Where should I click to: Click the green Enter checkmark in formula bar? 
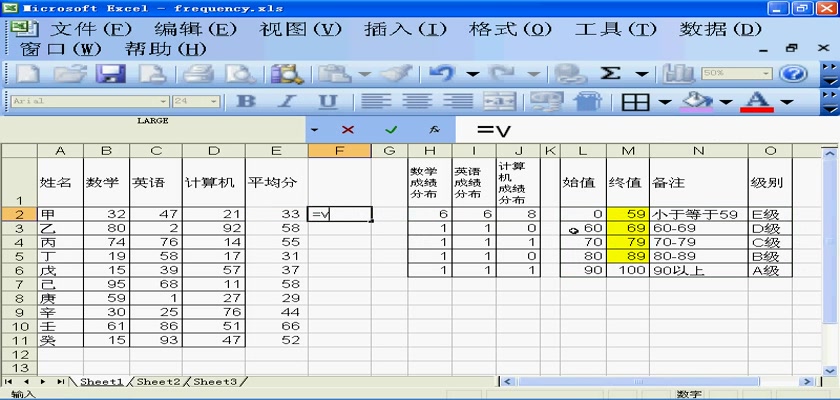391,130
